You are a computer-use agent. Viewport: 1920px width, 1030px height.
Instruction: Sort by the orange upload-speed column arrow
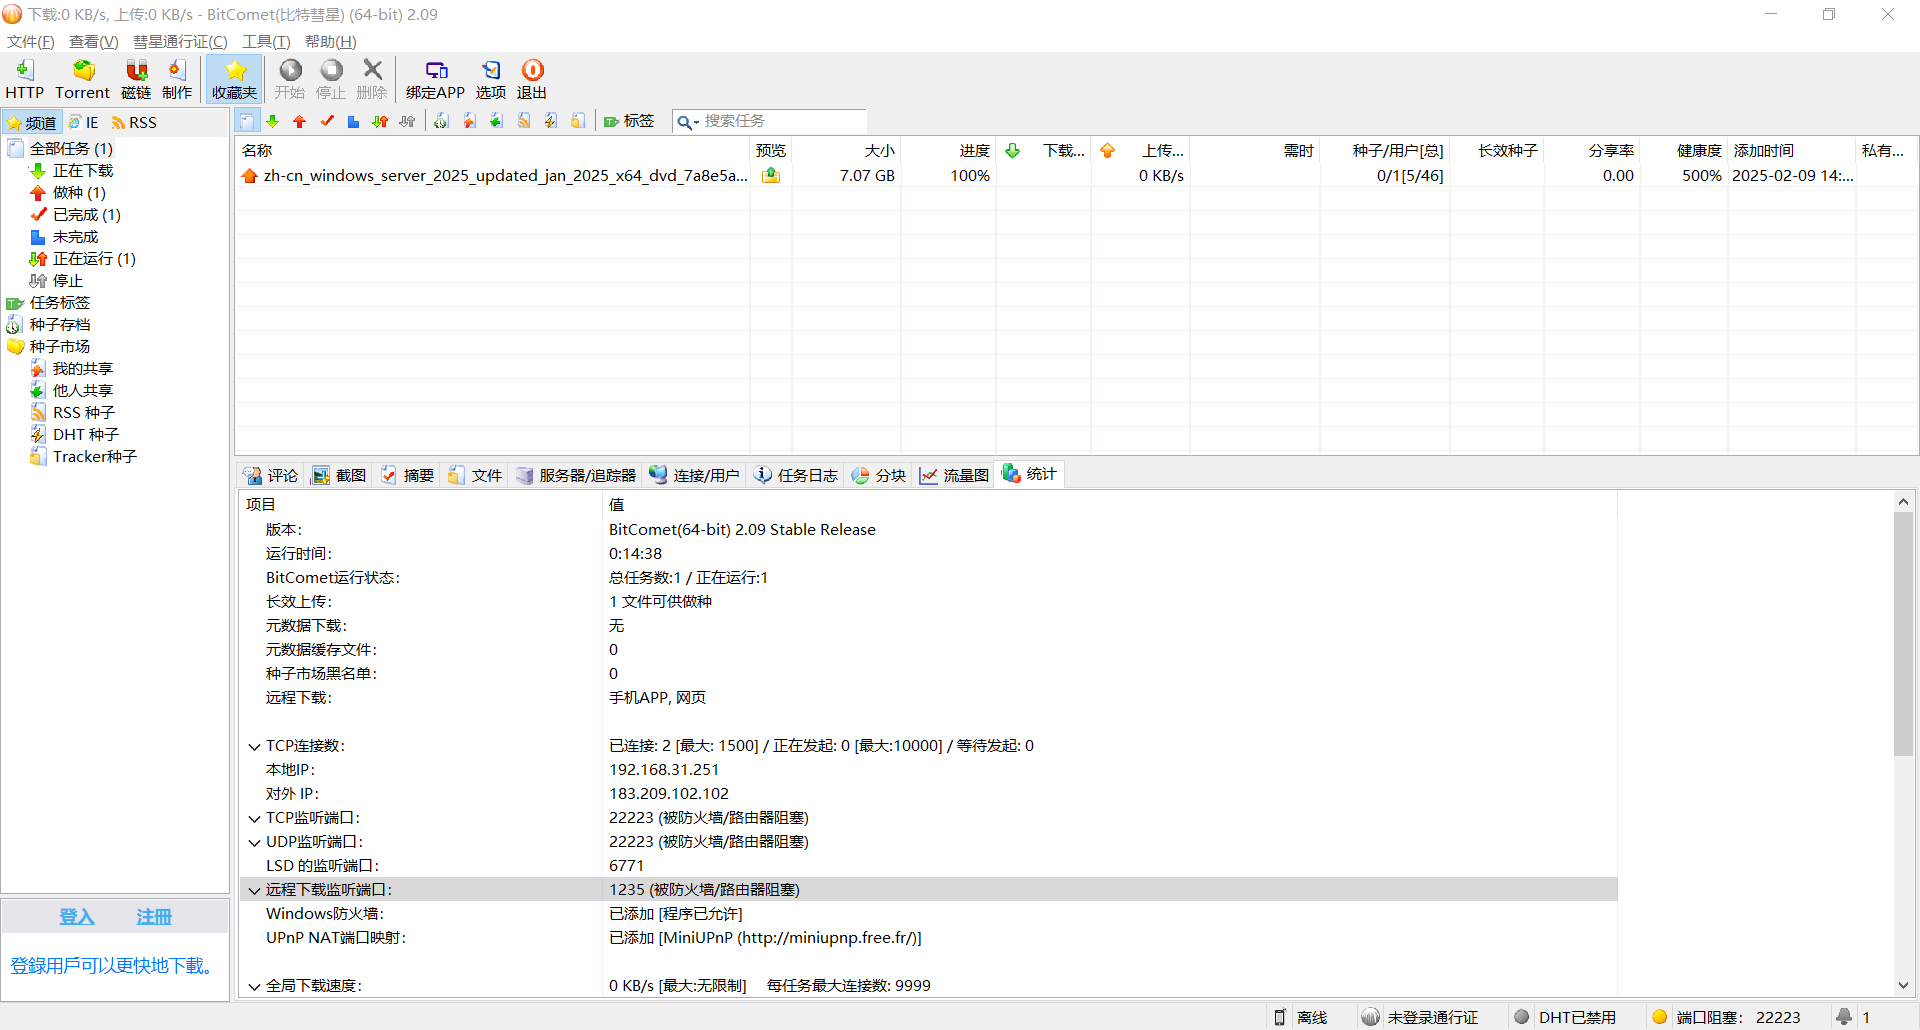point(1107,150)
